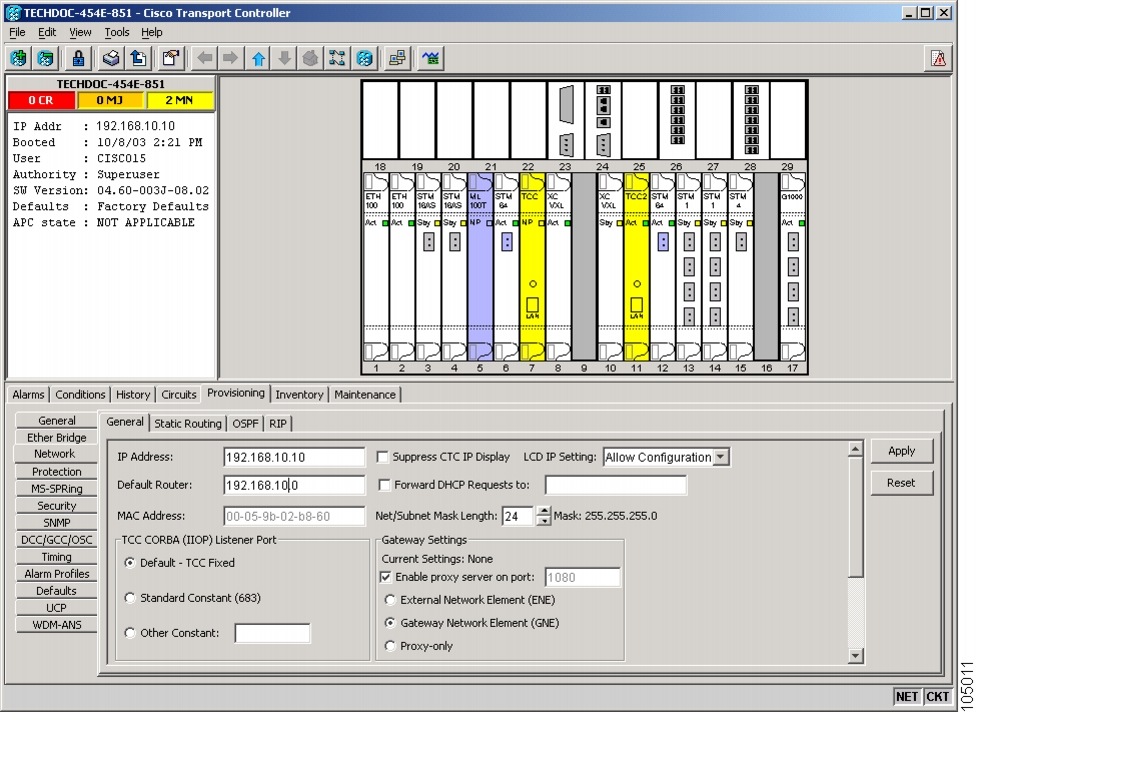Click the delete node toolbar icon
Image resolution: width=1146 pixels, height=764 pixels.
pyautogui.click(x=45, y=58)
